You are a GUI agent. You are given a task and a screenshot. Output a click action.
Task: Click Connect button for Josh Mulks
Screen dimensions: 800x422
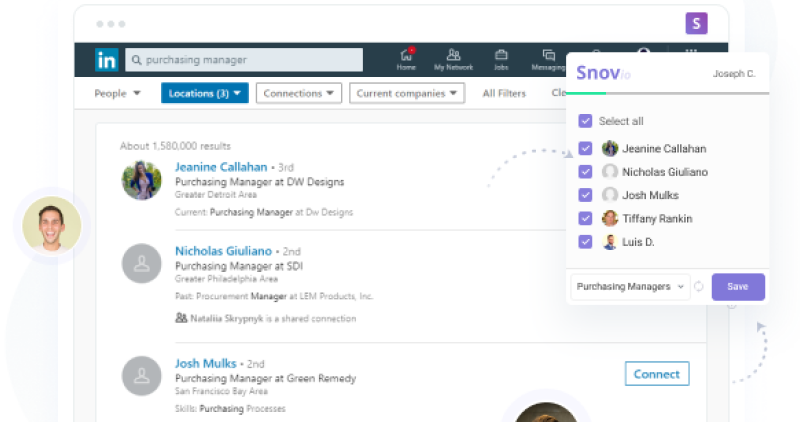[x=657, y=374]
